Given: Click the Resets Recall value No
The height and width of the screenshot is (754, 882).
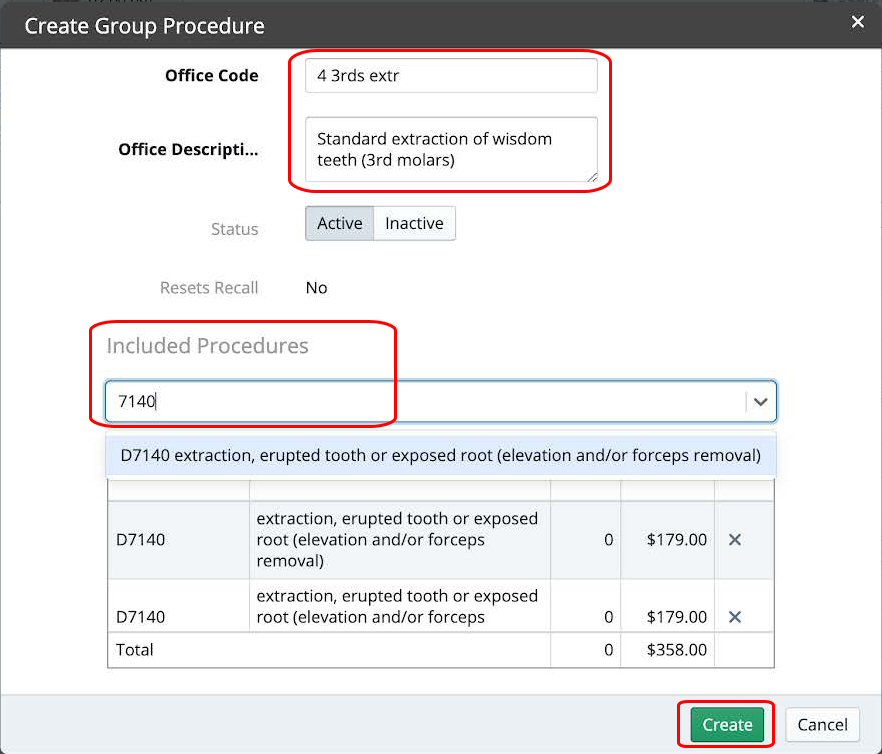Looking at the screenshot, I should (316, 288).
